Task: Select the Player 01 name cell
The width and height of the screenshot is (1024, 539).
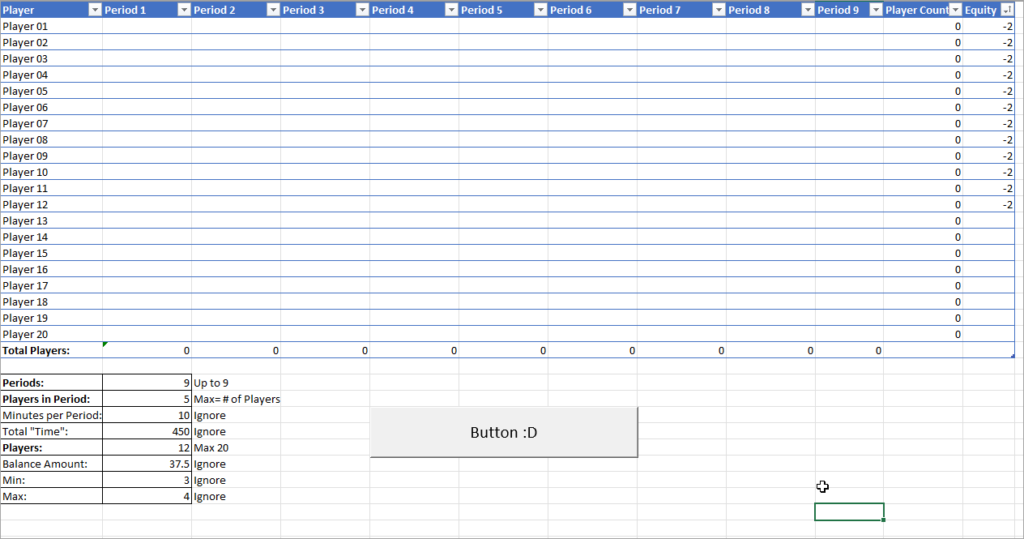Action: 50,26
